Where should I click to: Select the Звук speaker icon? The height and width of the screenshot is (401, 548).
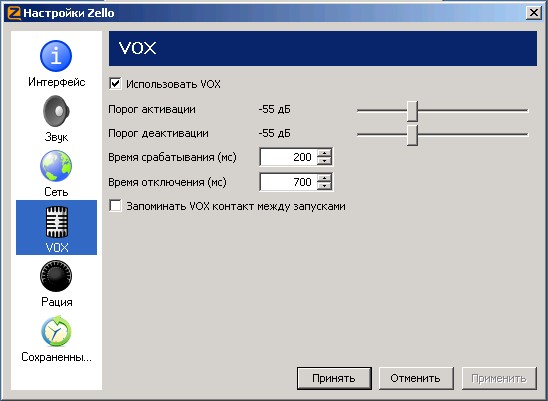click(56, 111)
